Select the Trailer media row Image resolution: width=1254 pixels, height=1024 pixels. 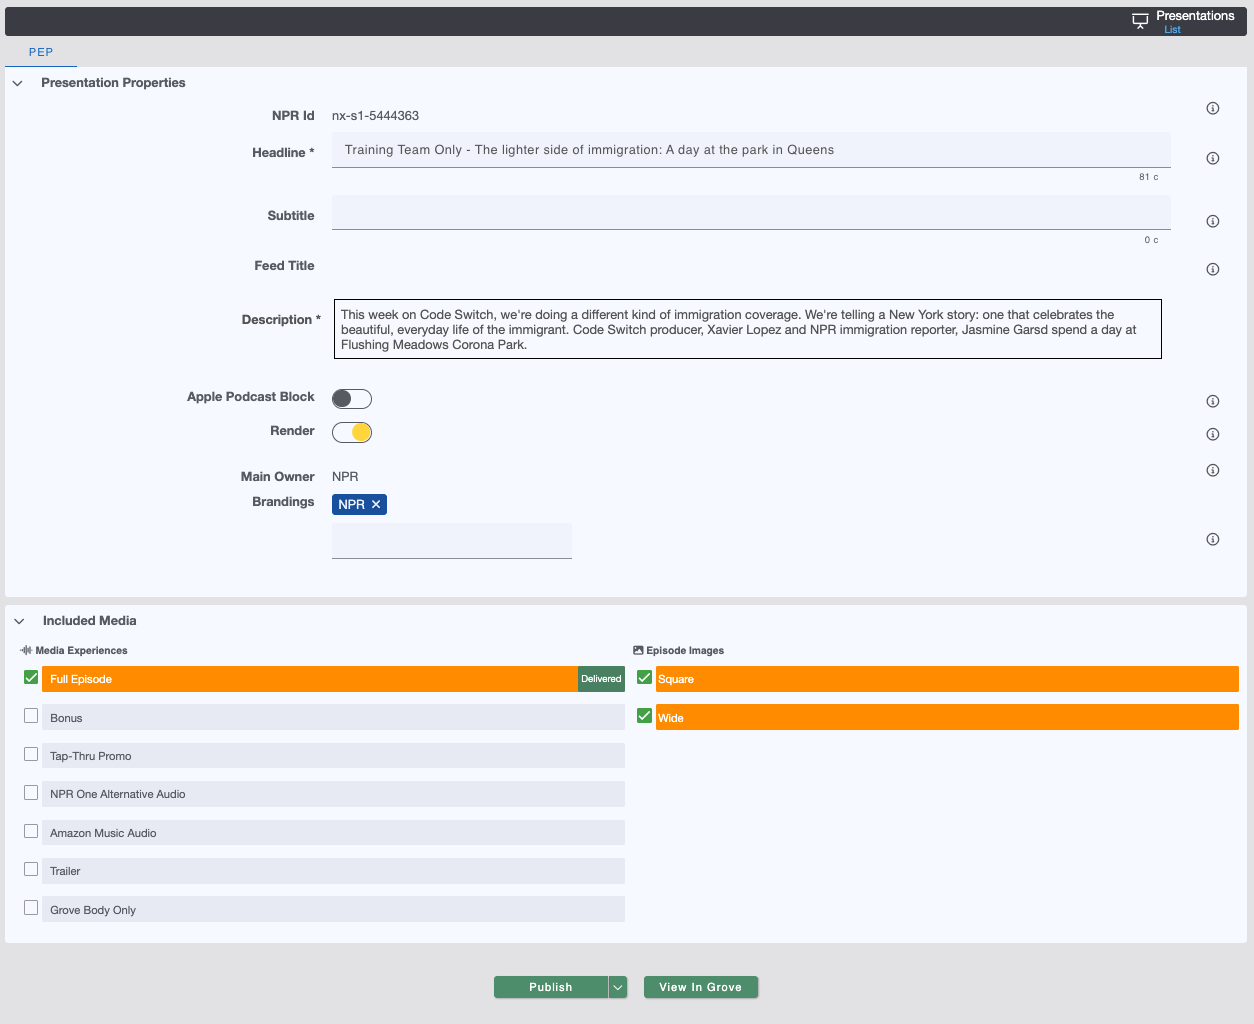coord(333,871)
